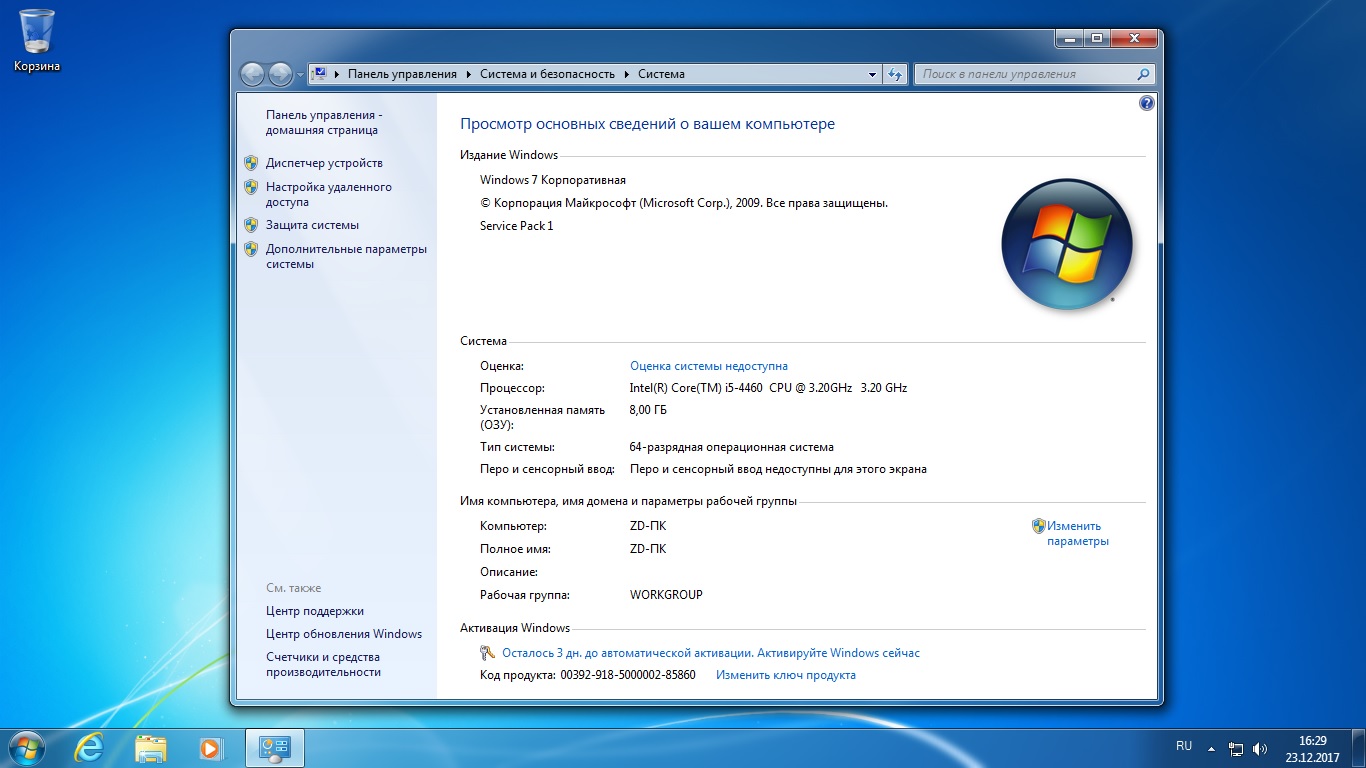
Task: Open recent pages dropdown beside navigation arrows
Action: point(300,75)
